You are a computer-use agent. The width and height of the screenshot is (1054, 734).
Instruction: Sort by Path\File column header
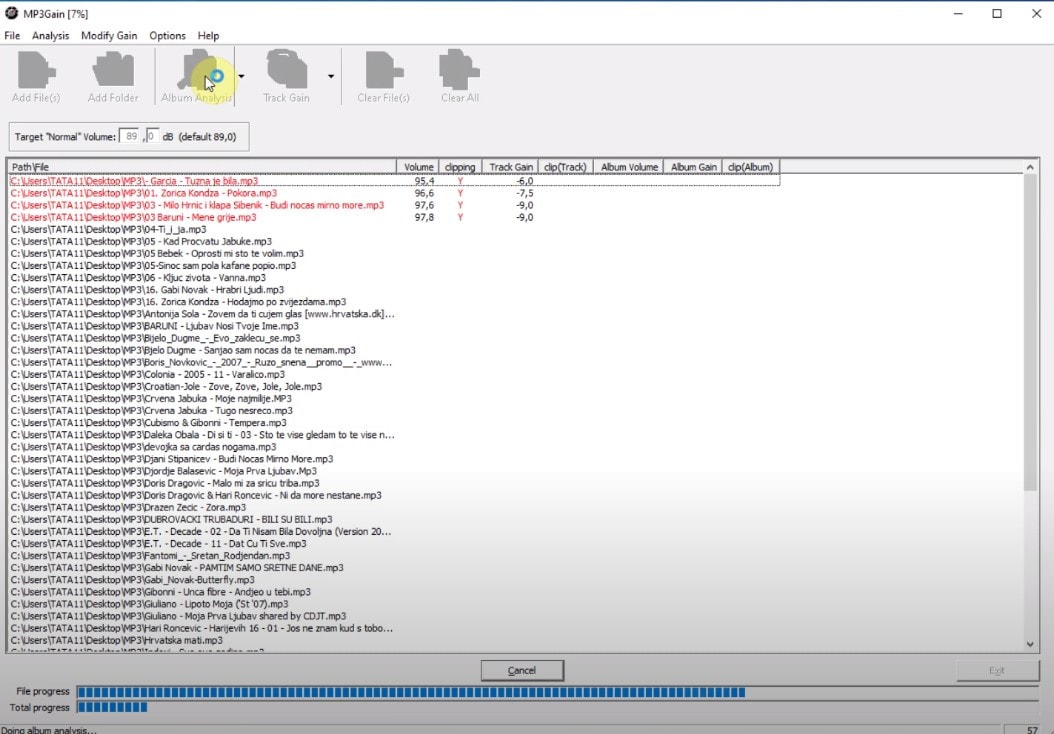[x=202, y=167]
